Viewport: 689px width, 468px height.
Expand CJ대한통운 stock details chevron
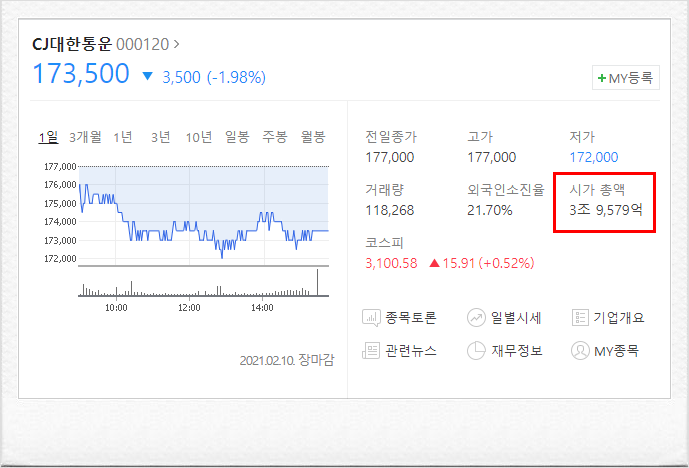(x=177, y=44)
